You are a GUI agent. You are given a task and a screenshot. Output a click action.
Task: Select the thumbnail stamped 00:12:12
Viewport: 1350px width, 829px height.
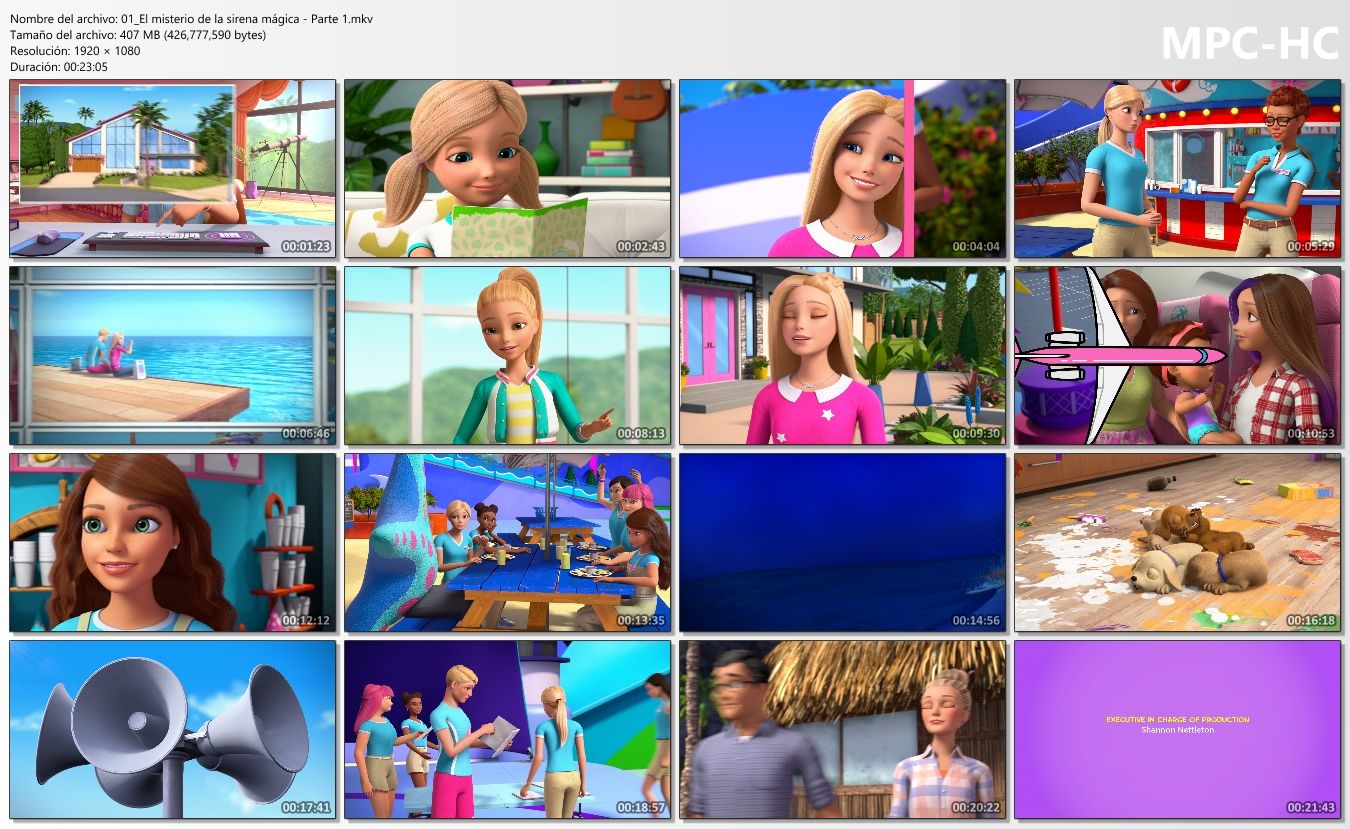(173, 543)
